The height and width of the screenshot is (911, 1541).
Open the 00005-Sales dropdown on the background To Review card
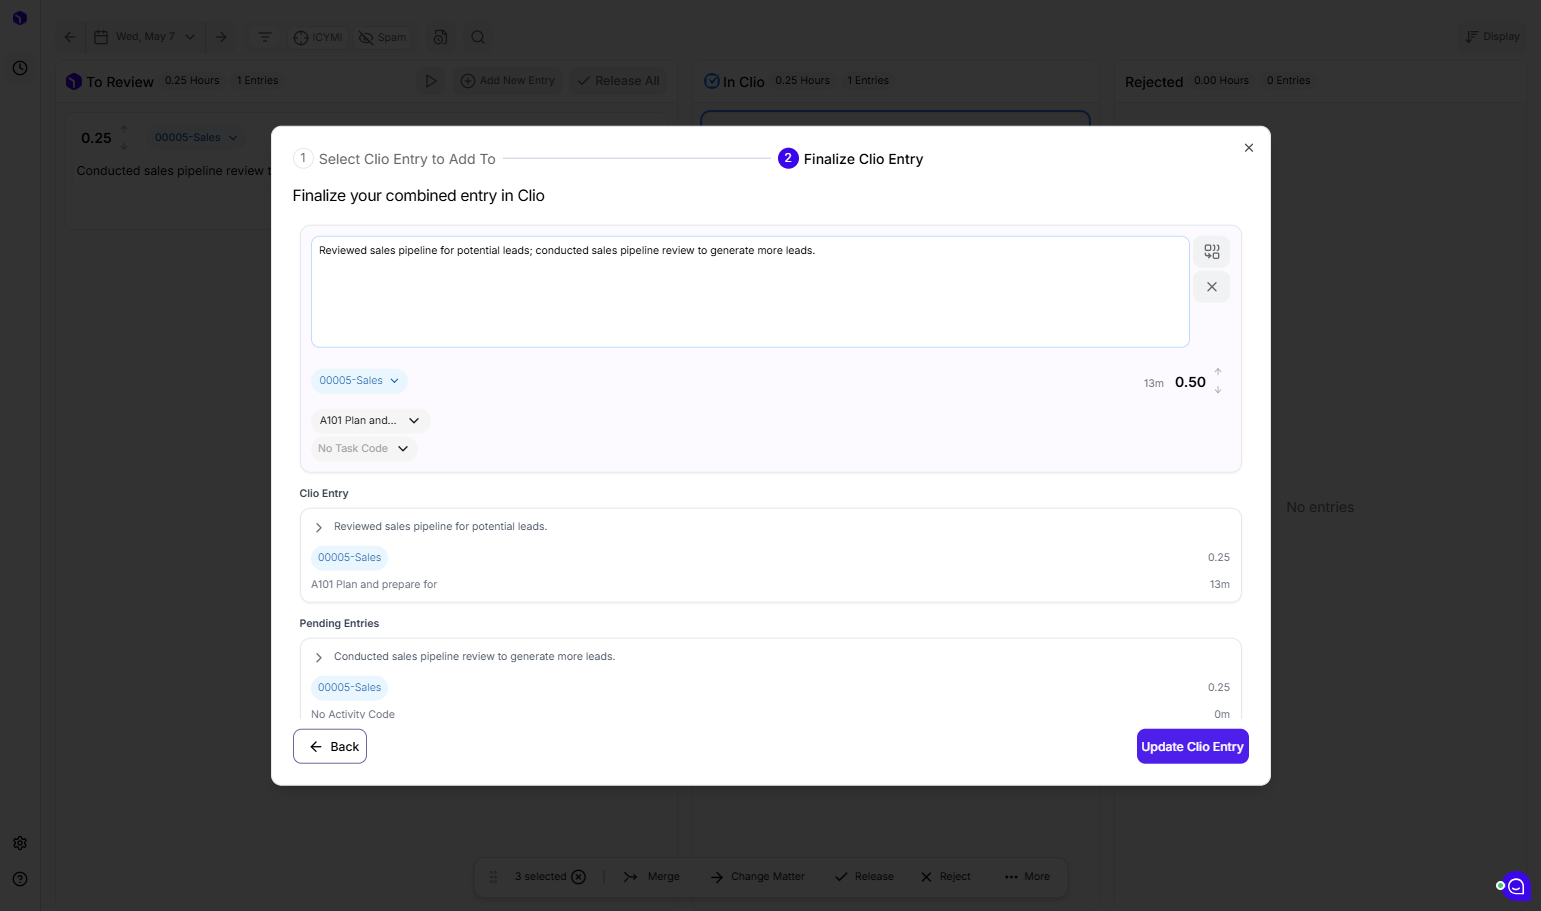click(x=196, y=138)
